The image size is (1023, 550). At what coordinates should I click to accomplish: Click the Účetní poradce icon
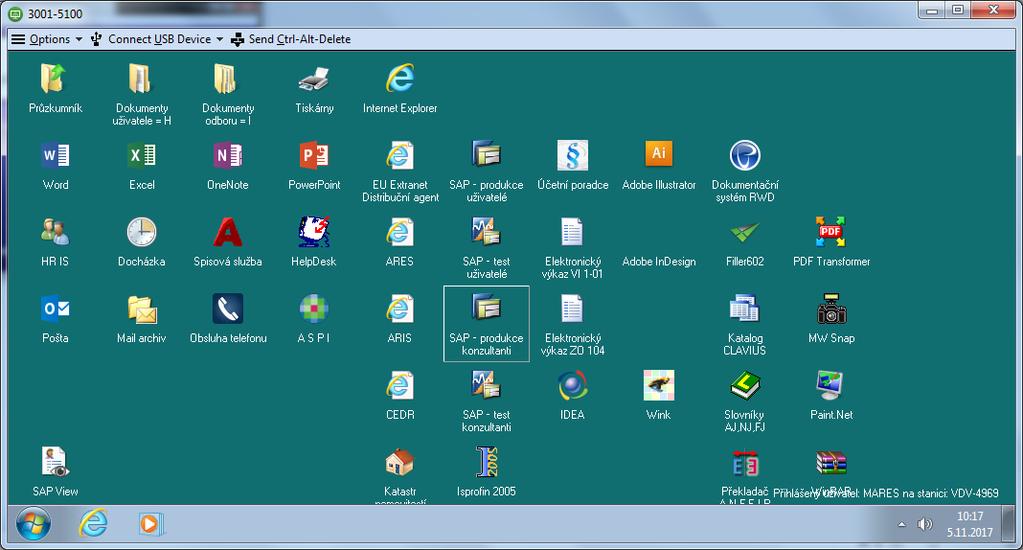click(572, 155)
